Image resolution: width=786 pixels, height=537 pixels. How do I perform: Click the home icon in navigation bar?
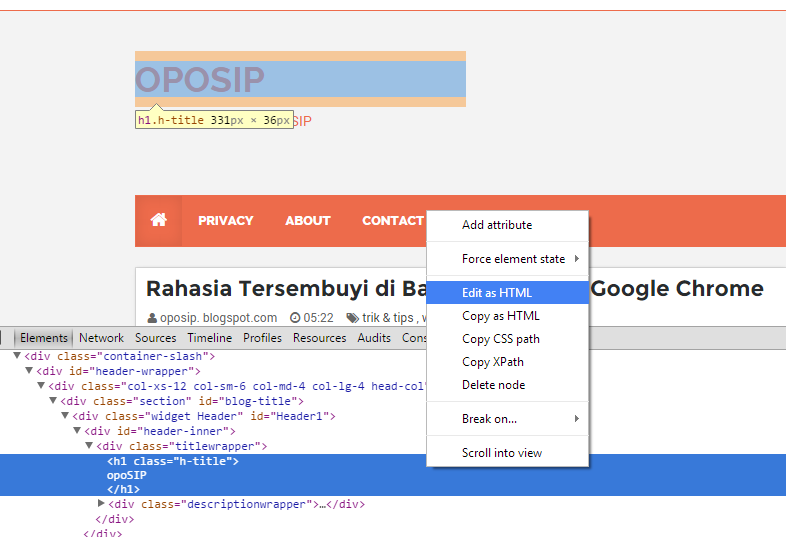click(x=158, y=220)
